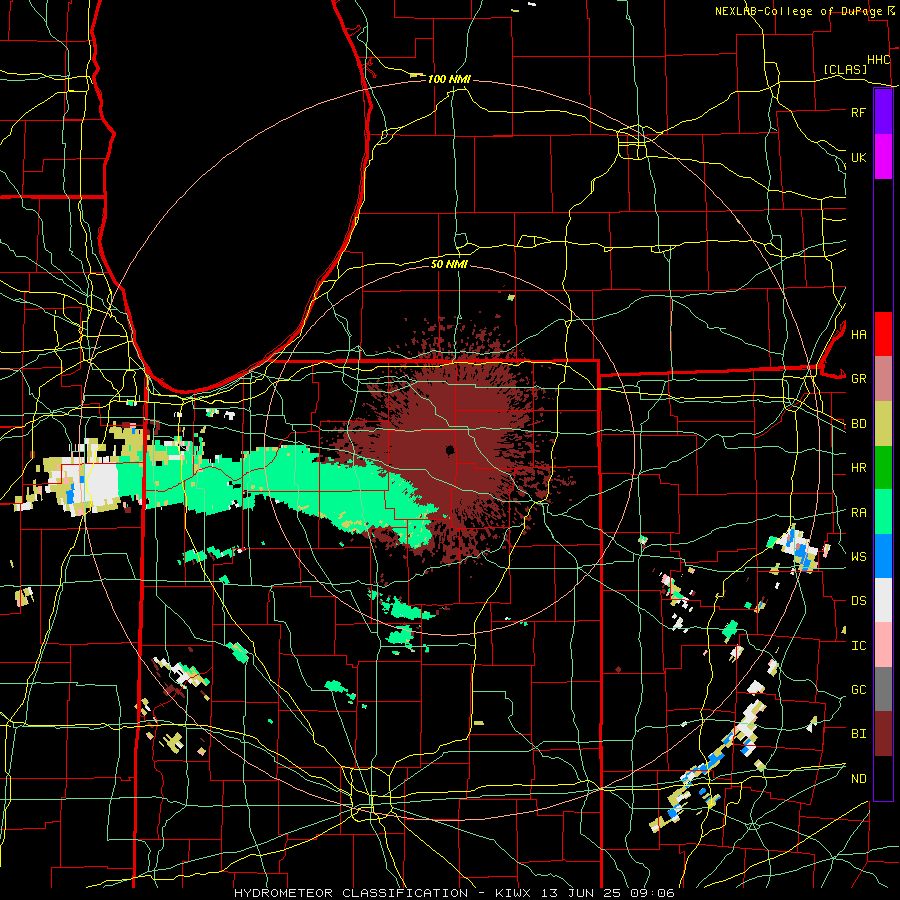900x900 pixels.
Task: Click the UK legend label
Action: pyautogui.click(x=858, y=157)
